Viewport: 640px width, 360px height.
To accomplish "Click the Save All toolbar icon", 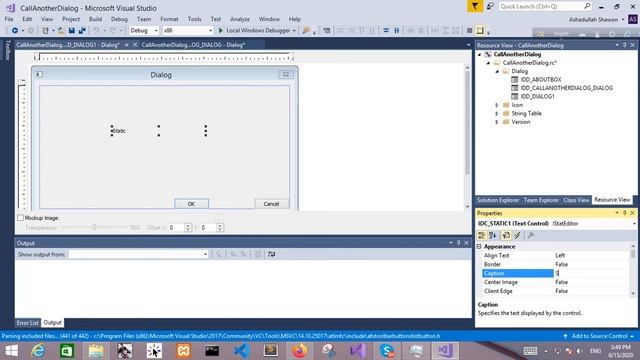I will coord(82,31).
